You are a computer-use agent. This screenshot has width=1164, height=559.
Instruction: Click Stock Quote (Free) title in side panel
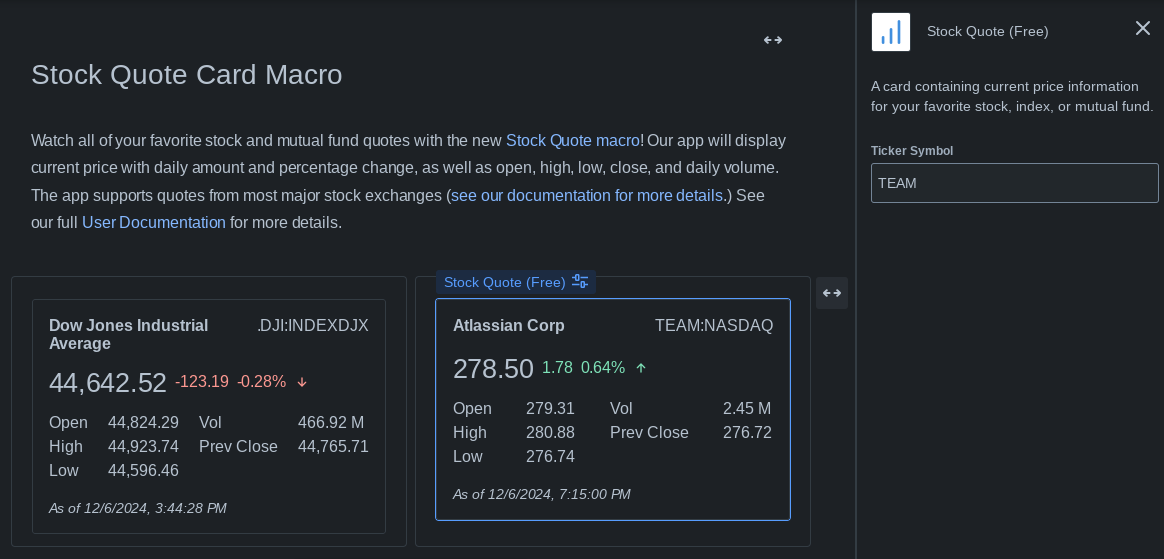coord(987,31)
